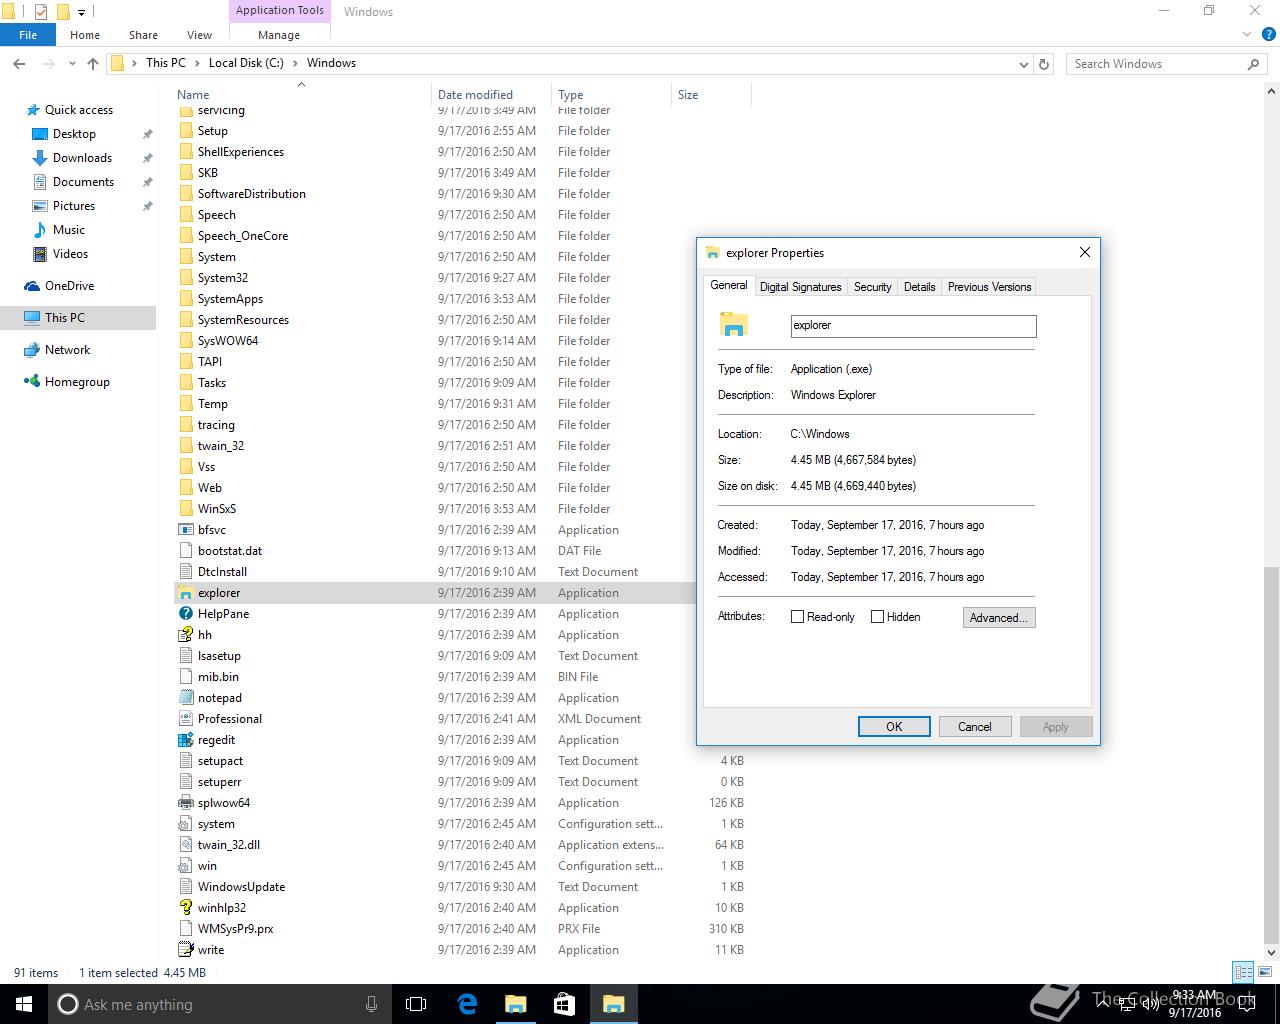Expand the Local Disk (C:) breadcrumb arrow
The width and height of the screenshot is (1280, 1024).
pyautogui.click(x=295, y=63)
